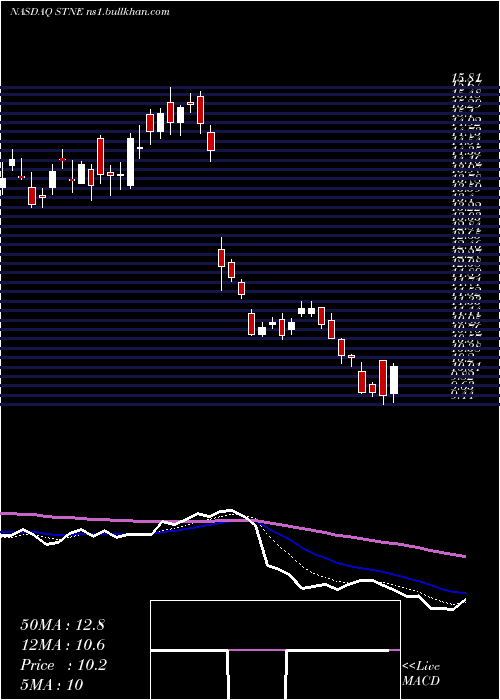Viewport: 500px width, 700px height.
Task: Select the "5MA : 10" value text
Action: point(52,684)
